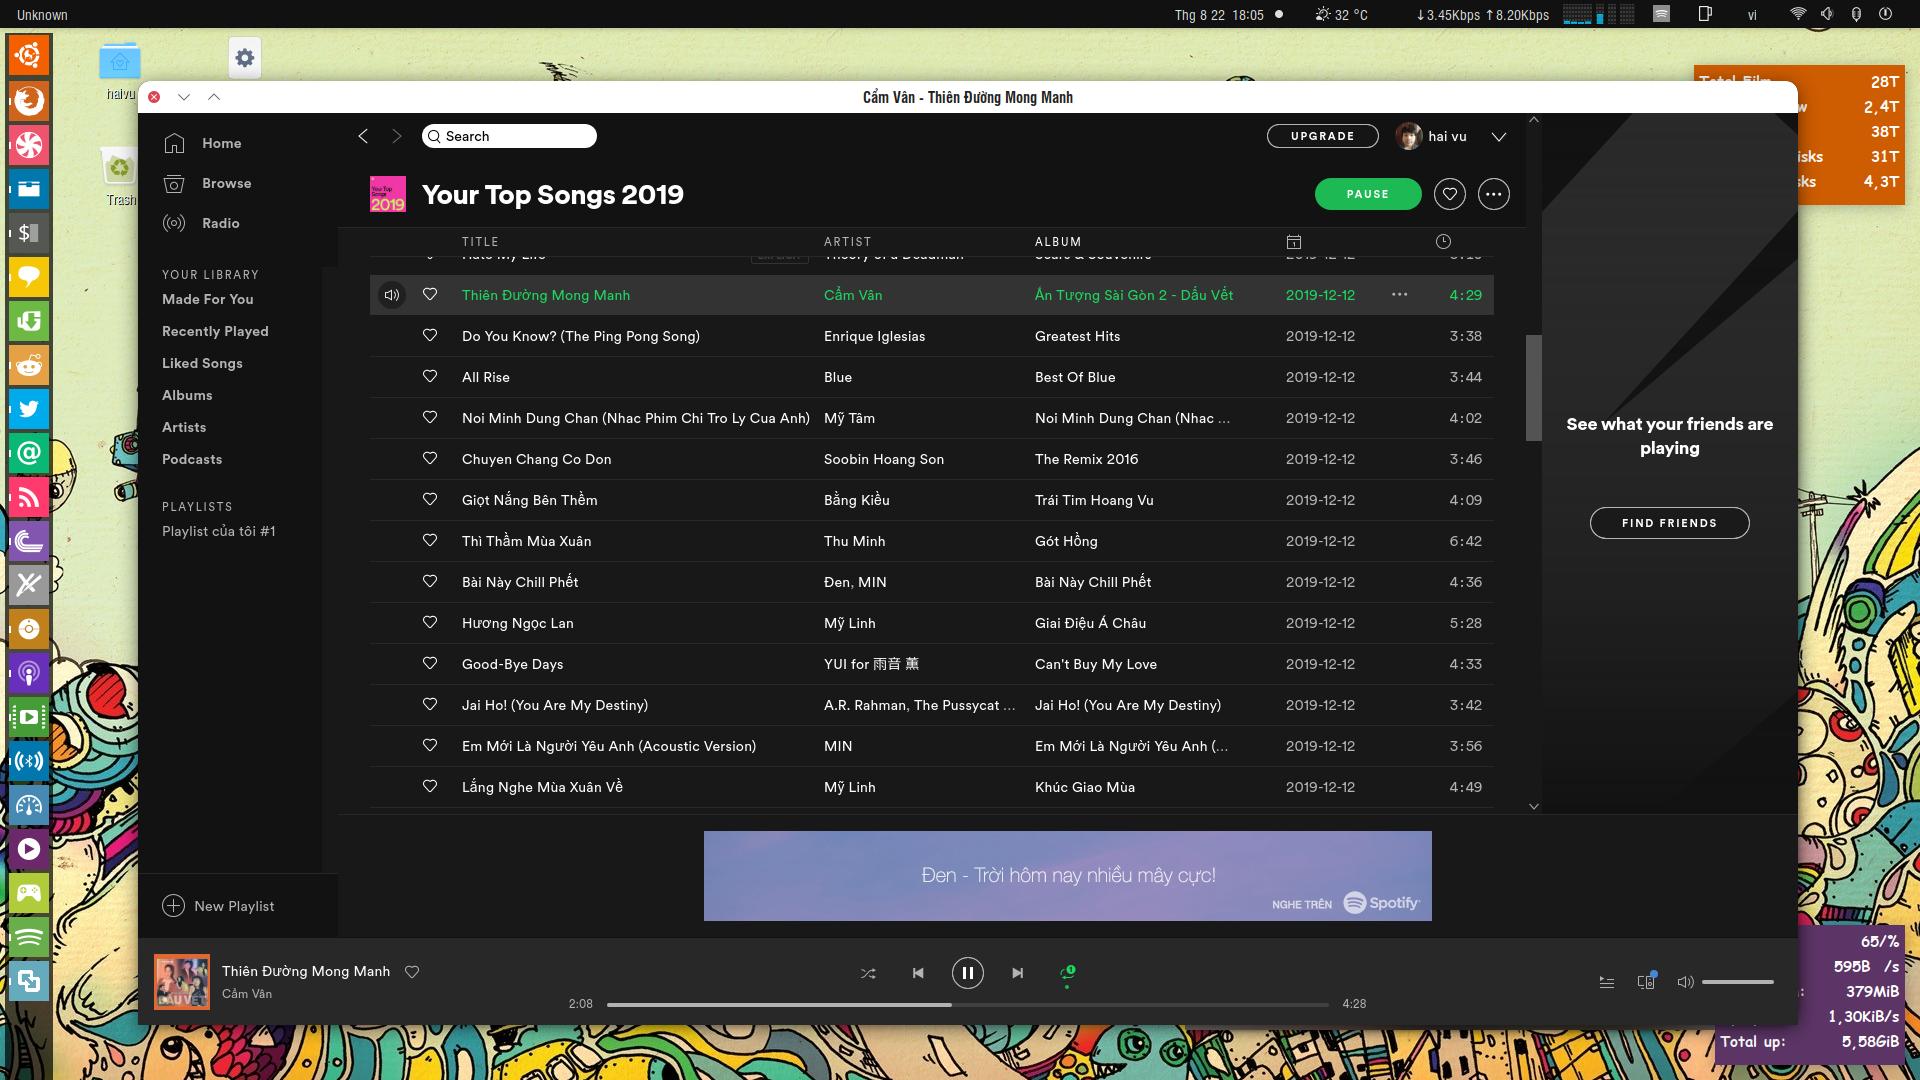This screenshot has width=1920, height=1080.
Task: Like Do You Know? (The Ping Pong Song)
Action: 430,335
